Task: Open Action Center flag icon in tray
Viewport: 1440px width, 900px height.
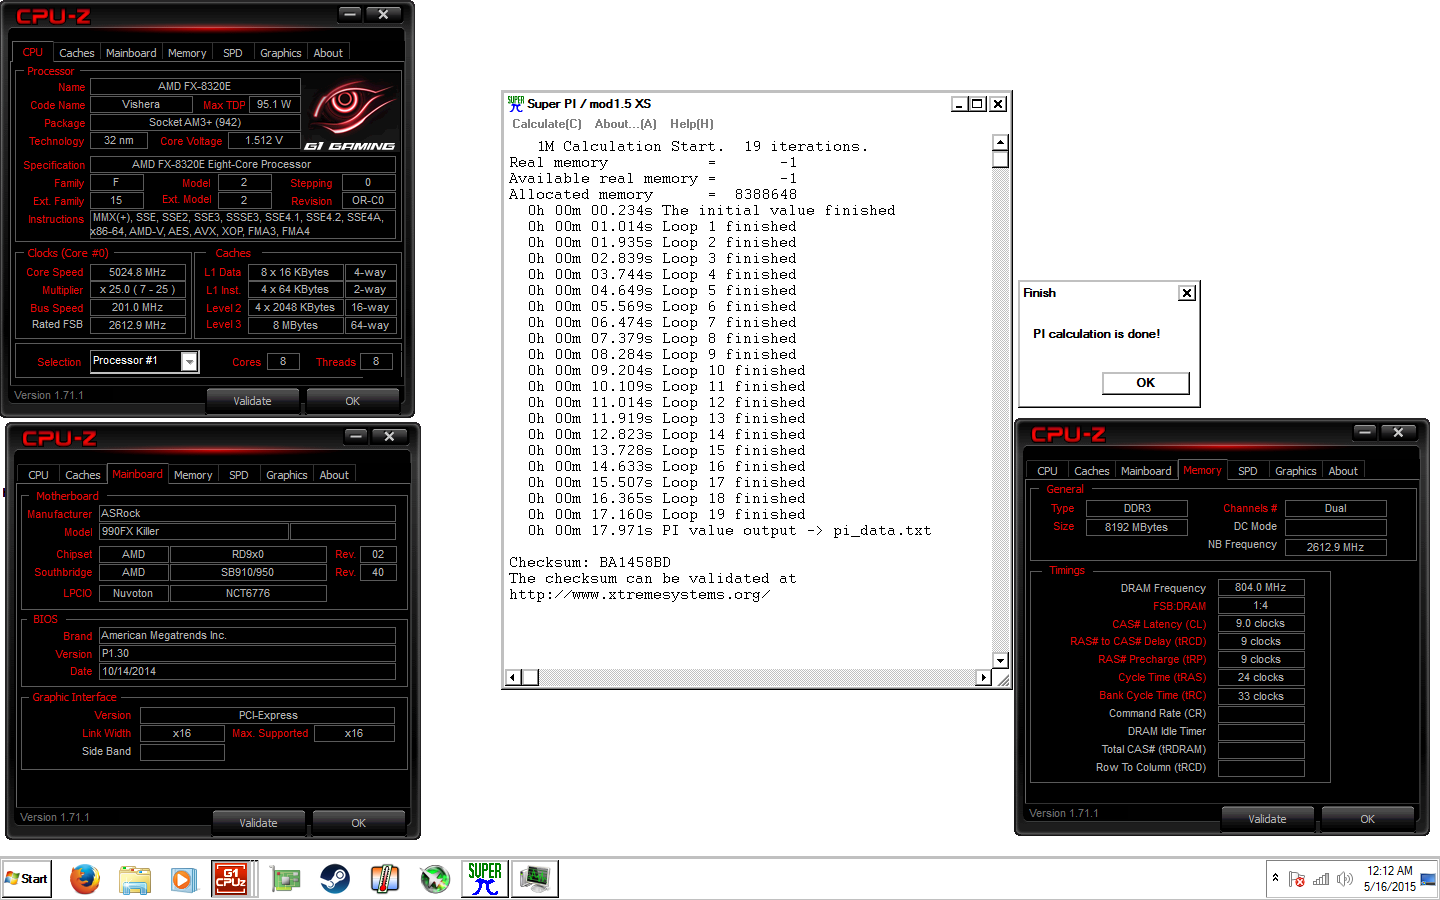Action: coord(1297,879)
